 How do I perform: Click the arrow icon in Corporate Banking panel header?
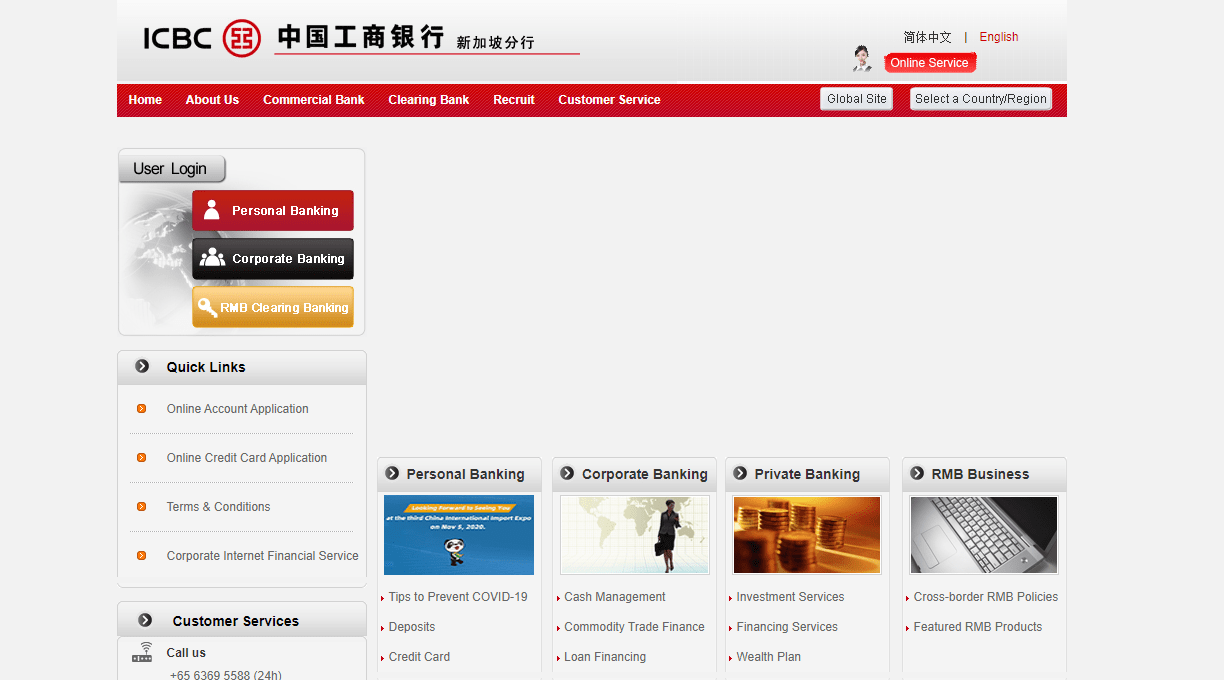pos(567,473)
